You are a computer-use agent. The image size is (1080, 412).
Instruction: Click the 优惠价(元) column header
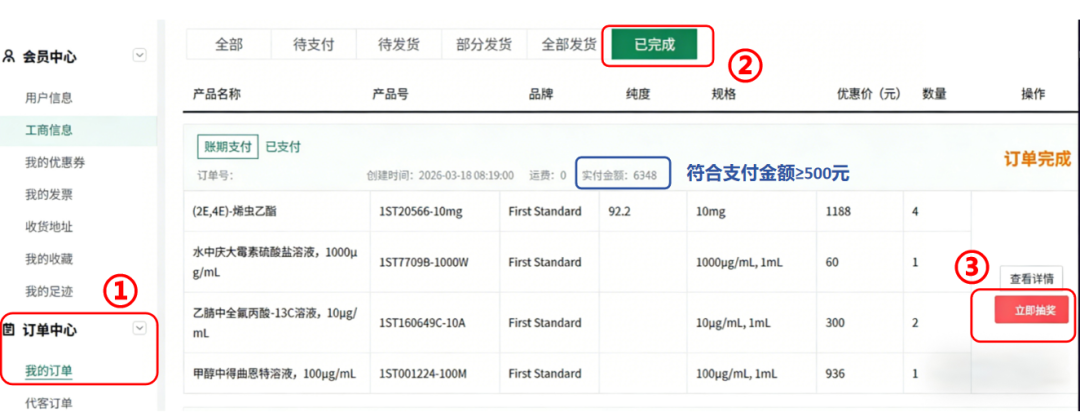tap(869, 94)
